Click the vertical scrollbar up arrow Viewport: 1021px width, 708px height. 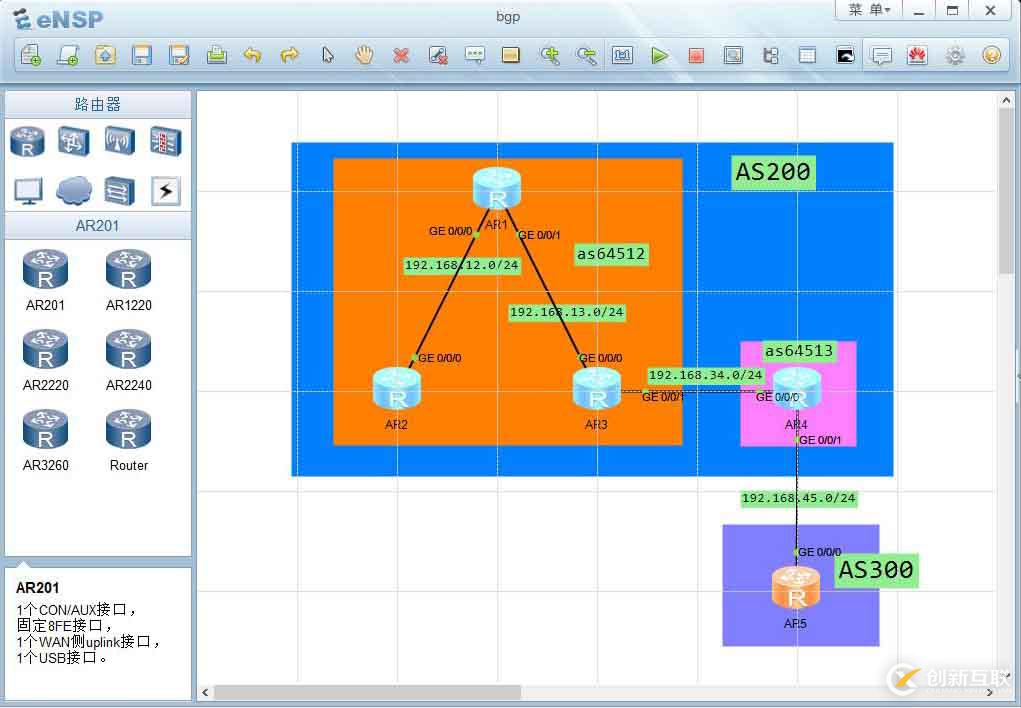1007,100
